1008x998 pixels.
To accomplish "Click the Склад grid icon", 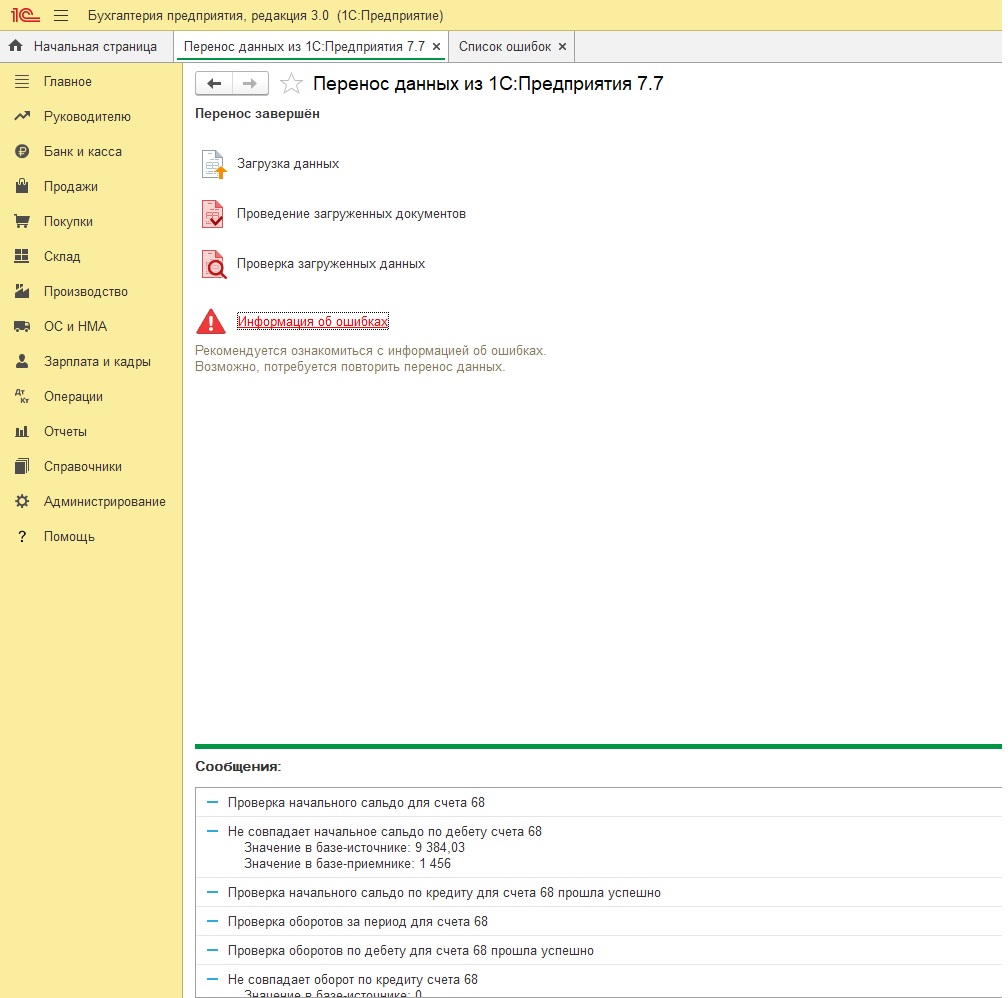I will pos(22,256).
